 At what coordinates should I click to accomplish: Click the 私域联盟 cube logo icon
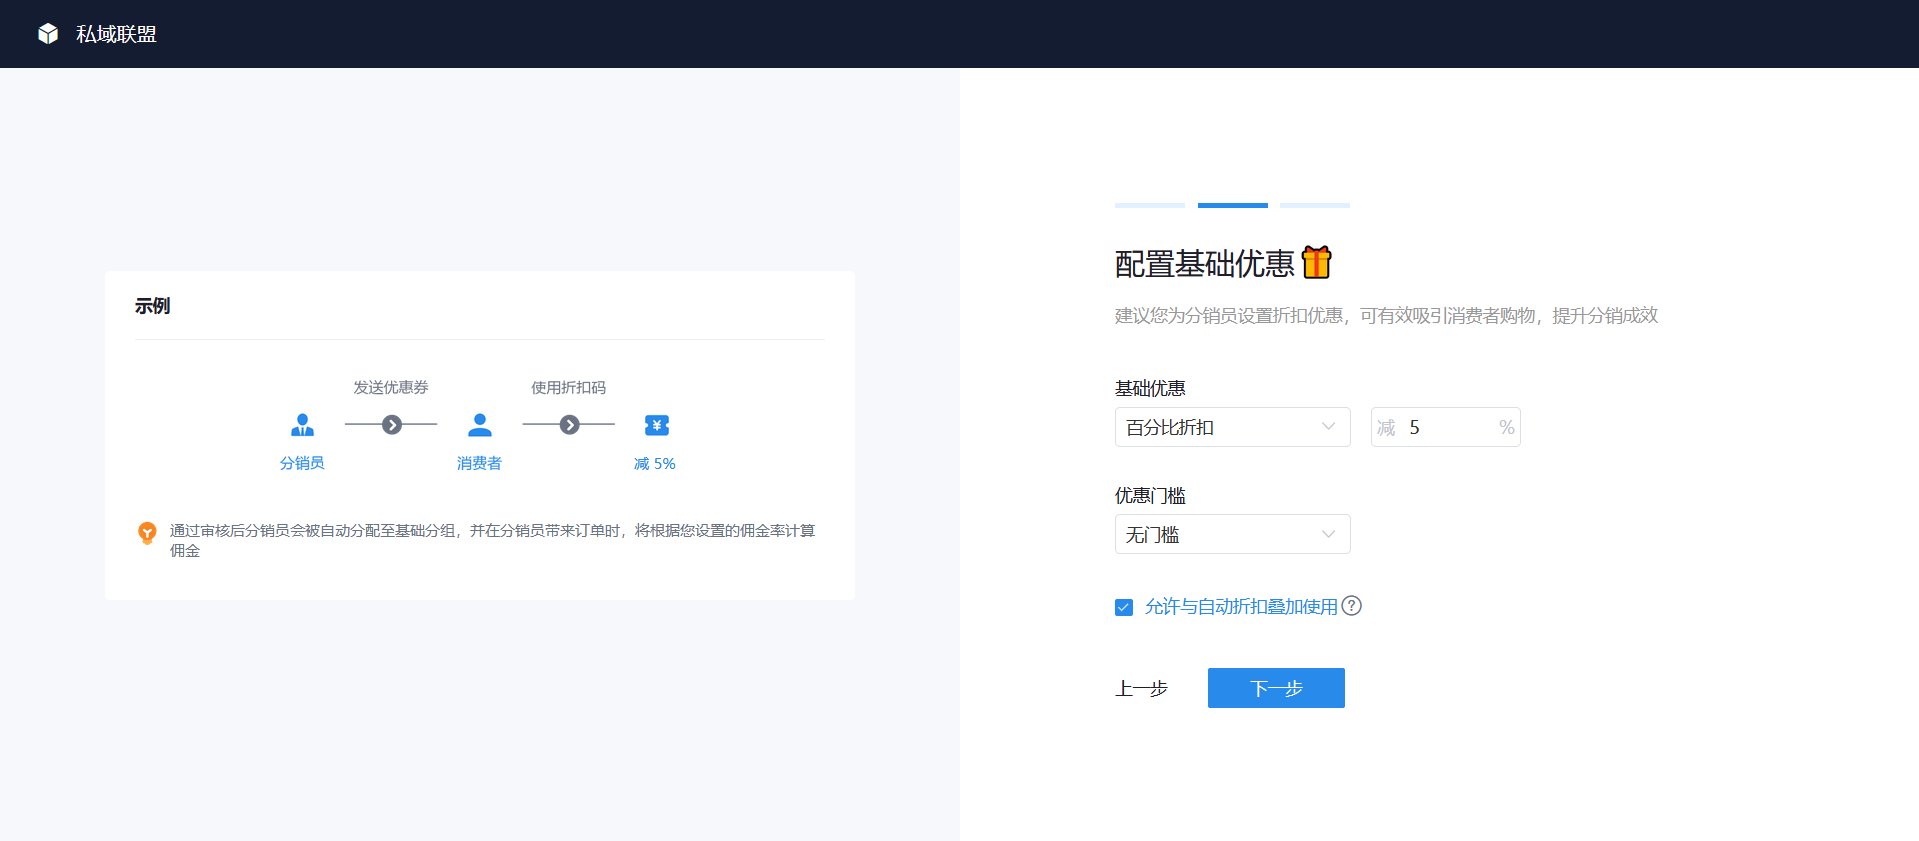pos(48,34)
